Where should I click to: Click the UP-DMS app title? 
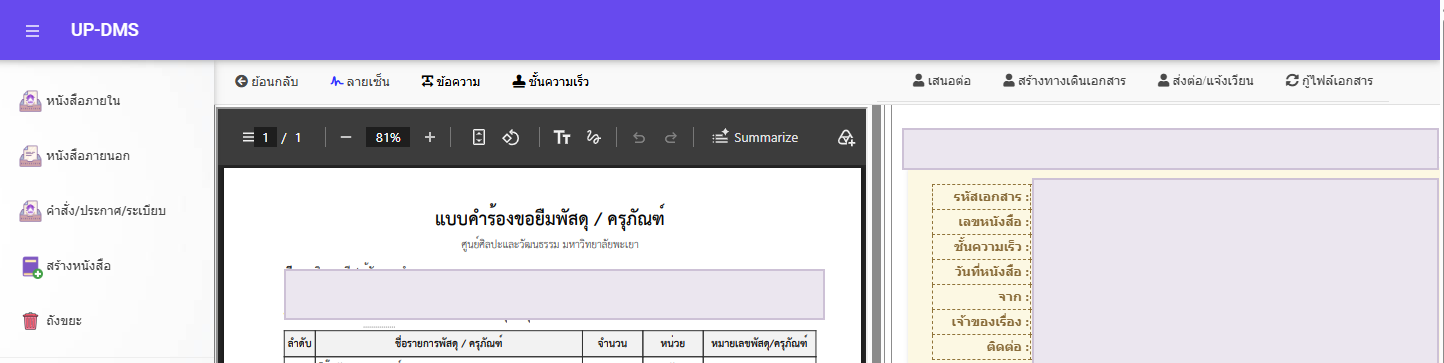(105, 30)
